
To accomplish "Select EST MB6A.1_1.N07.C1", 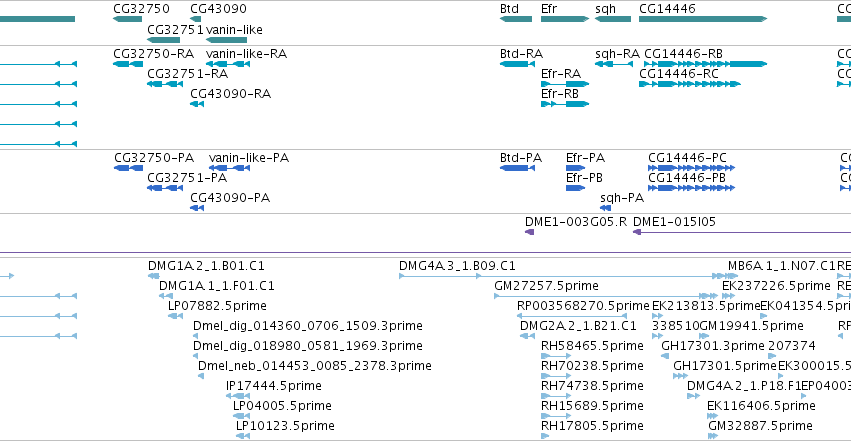I will pos(733,276).
